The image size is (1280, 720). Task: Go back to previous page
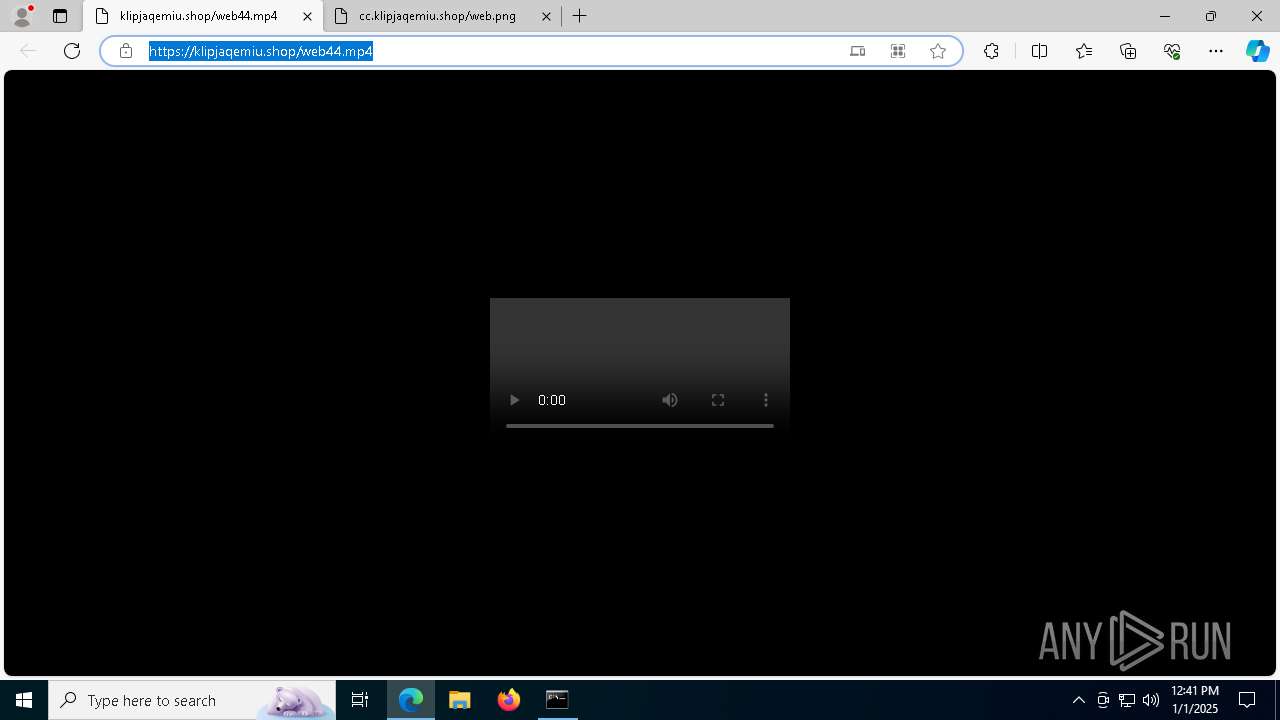(x=28, y=51)
